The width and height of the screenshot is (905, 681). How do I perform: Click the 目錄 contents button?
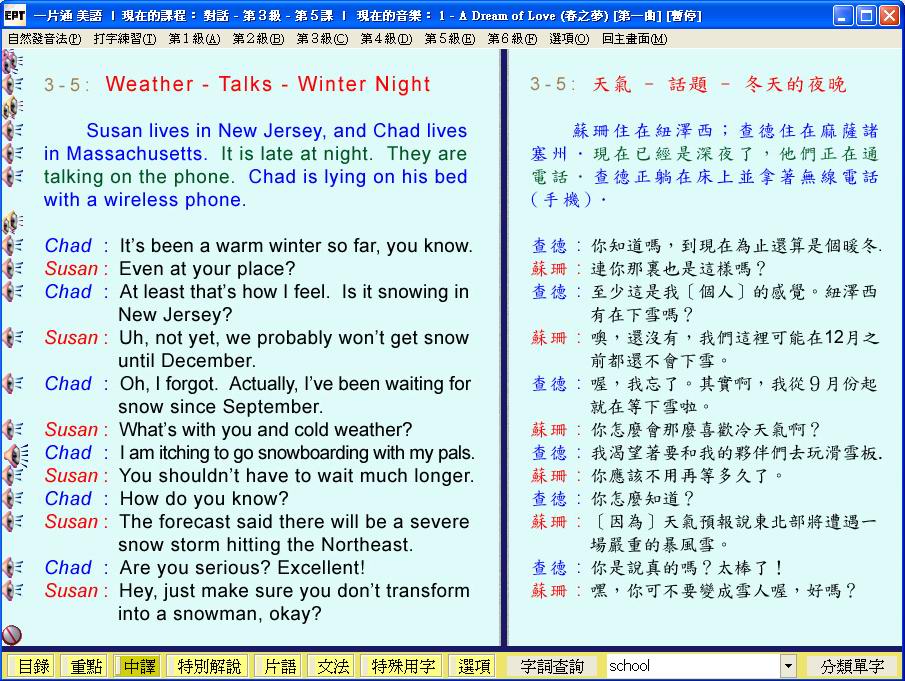click(x=33, y=666)
